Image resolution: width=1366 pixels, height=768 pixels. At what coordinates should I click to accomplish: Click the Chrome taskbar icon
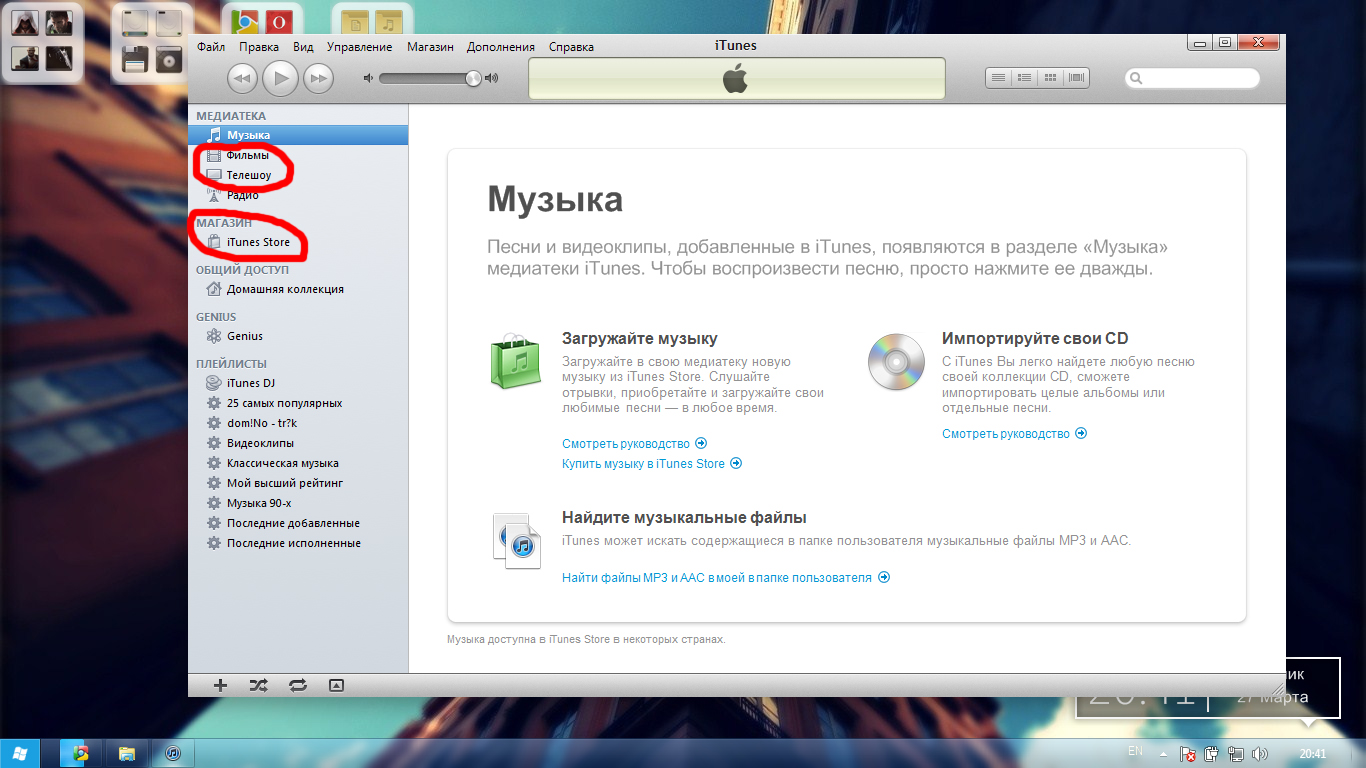[81, 753]
